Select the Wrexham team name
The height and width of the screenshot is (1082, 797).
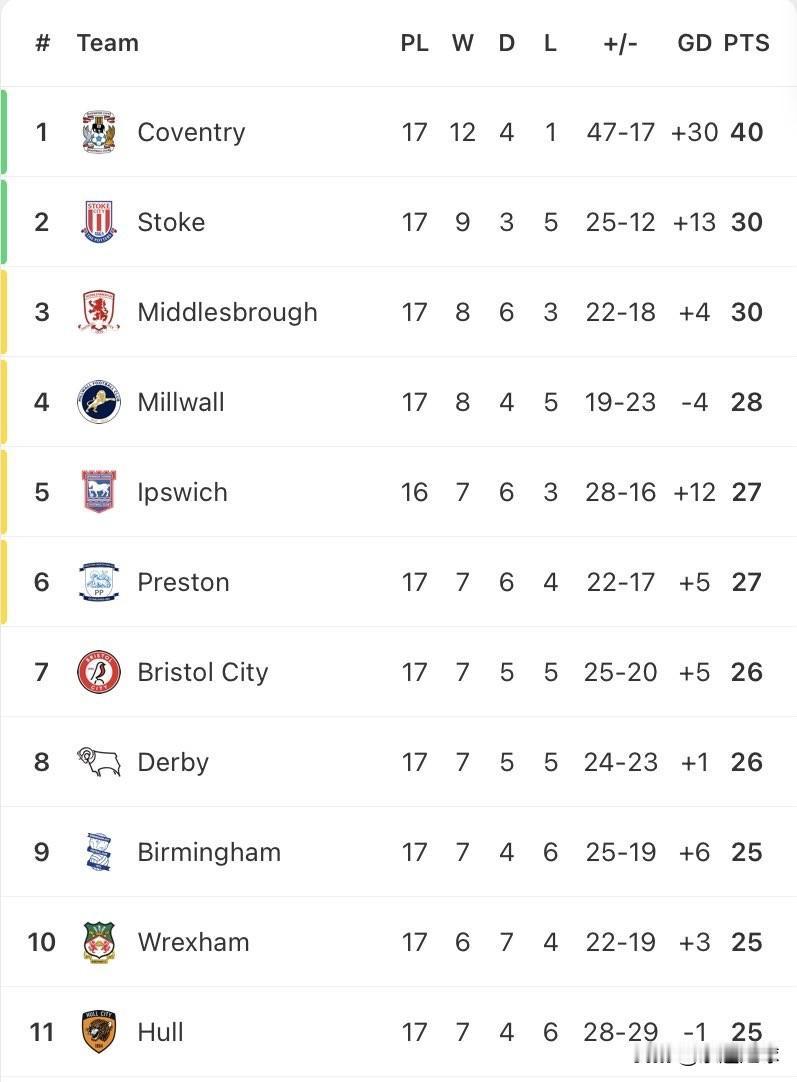[193, 942]
